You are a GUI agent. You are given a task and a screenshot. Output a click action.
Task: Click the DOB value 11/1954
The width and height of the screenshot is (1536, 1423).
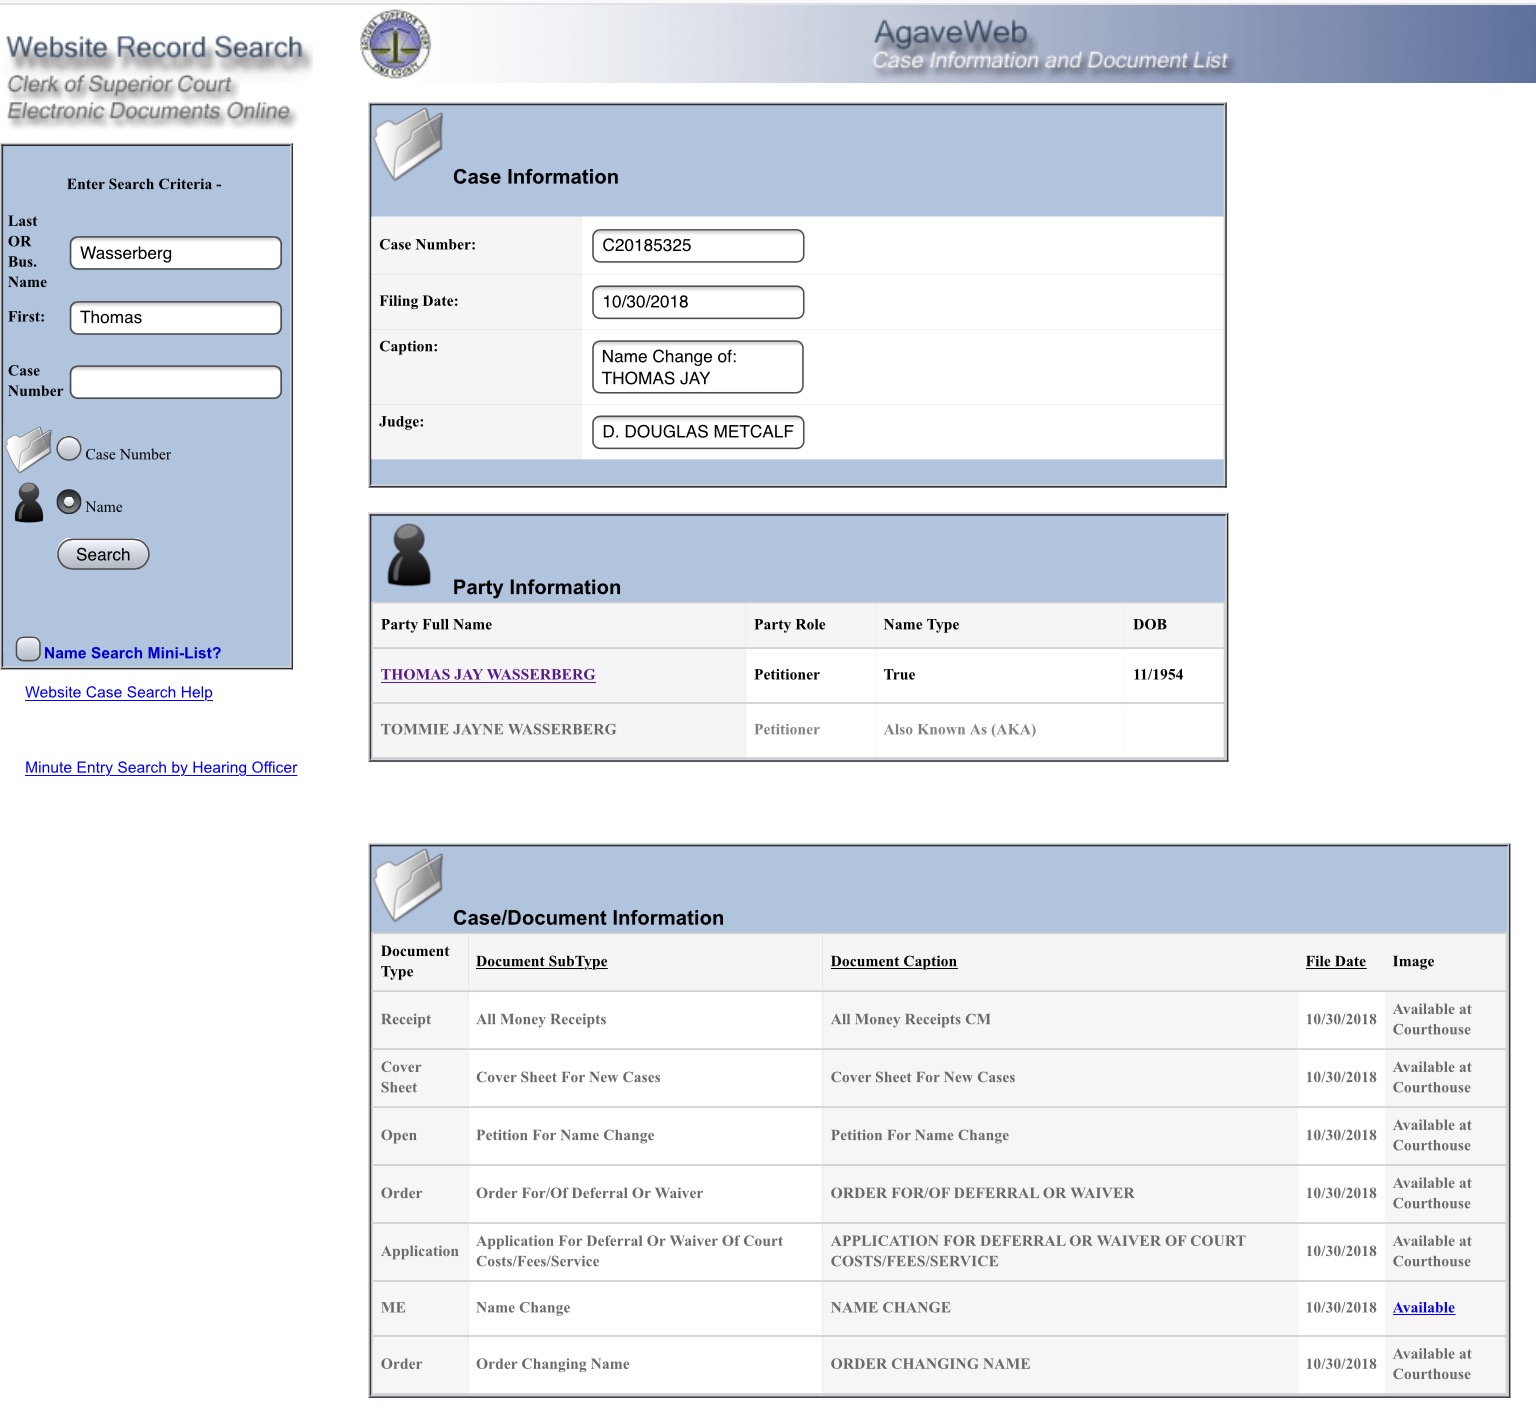pos(1158,674)
